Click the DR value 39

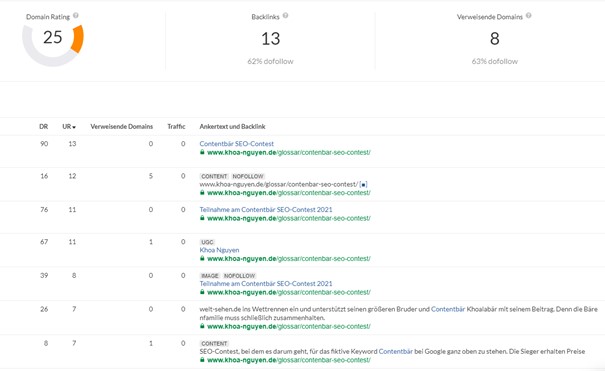(44, 276)
